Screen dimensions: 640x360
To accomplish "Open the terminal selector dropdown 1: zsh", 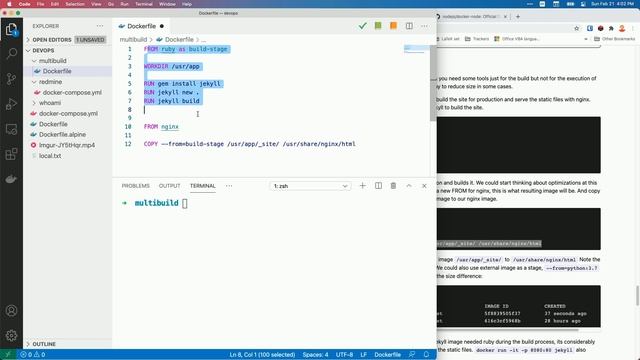I will click(x=310, y=186).
